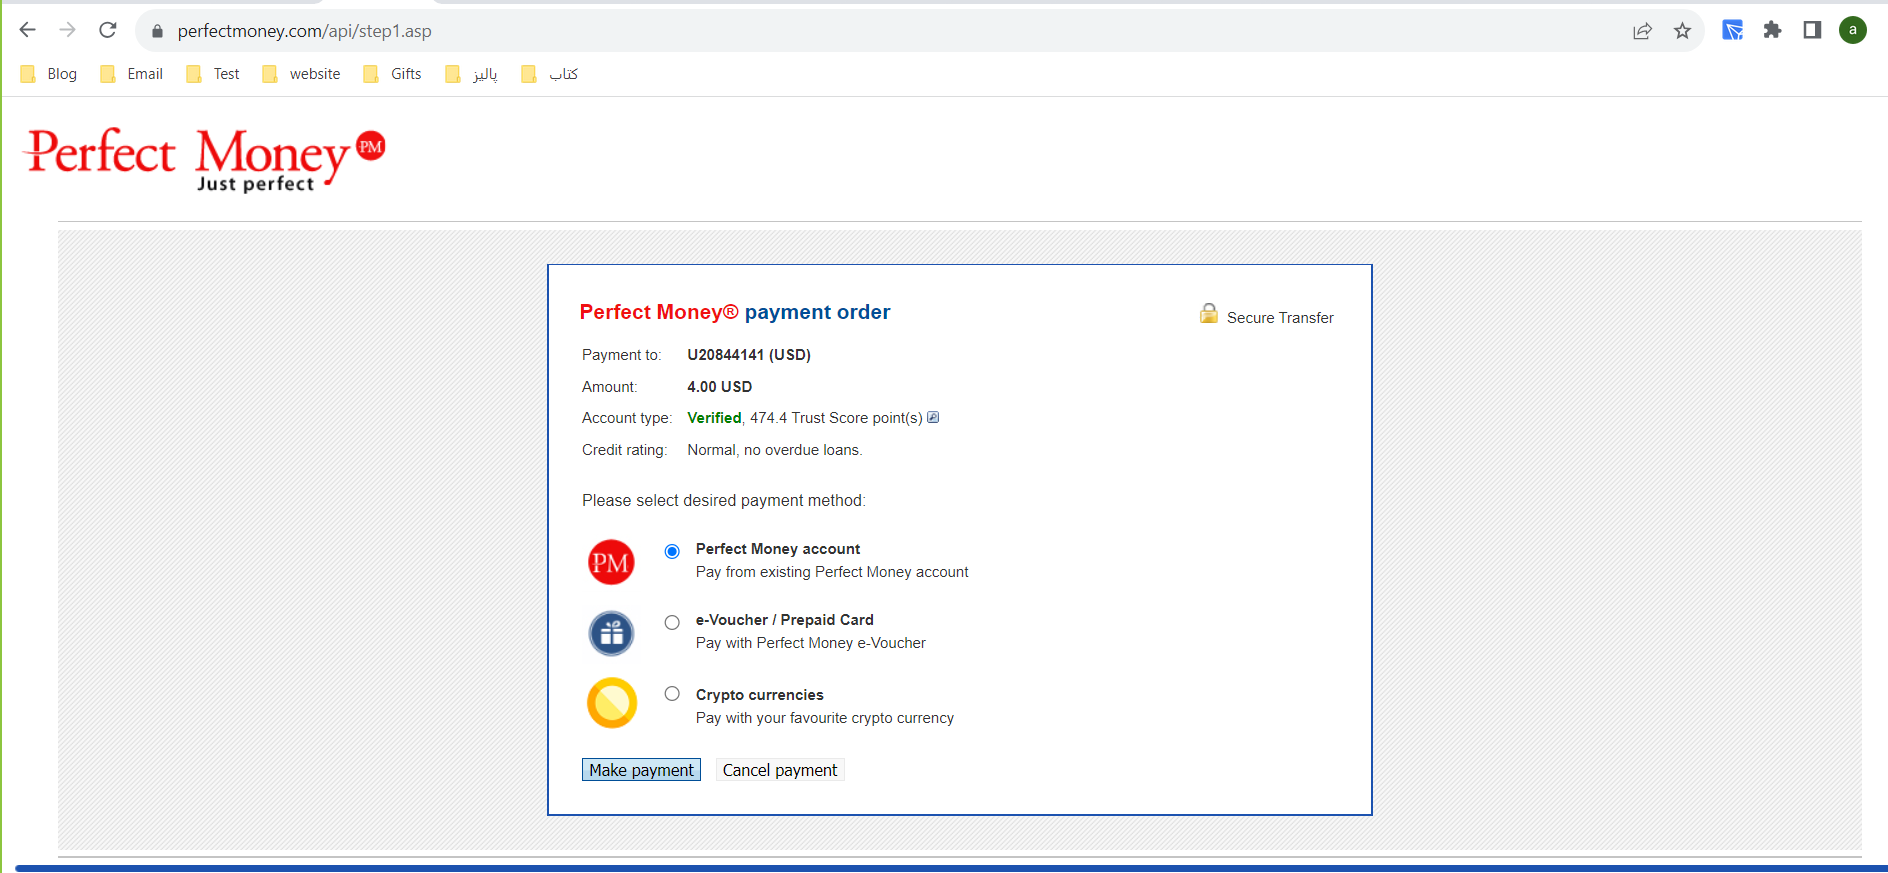The height and width of the screenshot is (873, 1888).
Task: Open Trust Score info icon
Action: pos(933,417)
